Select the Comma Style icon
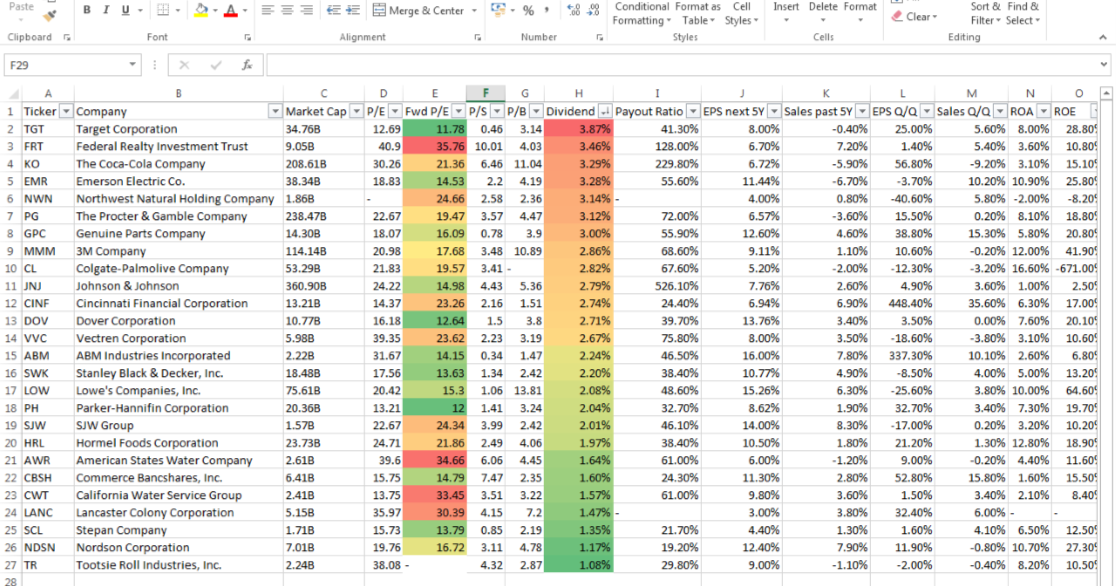Image resolution: width=1116 pixels, height=586 pixels. [547, 10]
